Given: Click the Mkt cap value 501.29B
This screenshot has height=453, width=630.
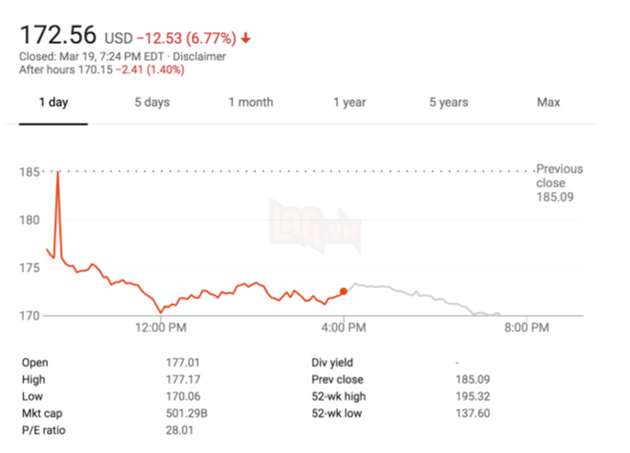Looking at the screenshot, I should pyautogui.click(x=184, y=413).
